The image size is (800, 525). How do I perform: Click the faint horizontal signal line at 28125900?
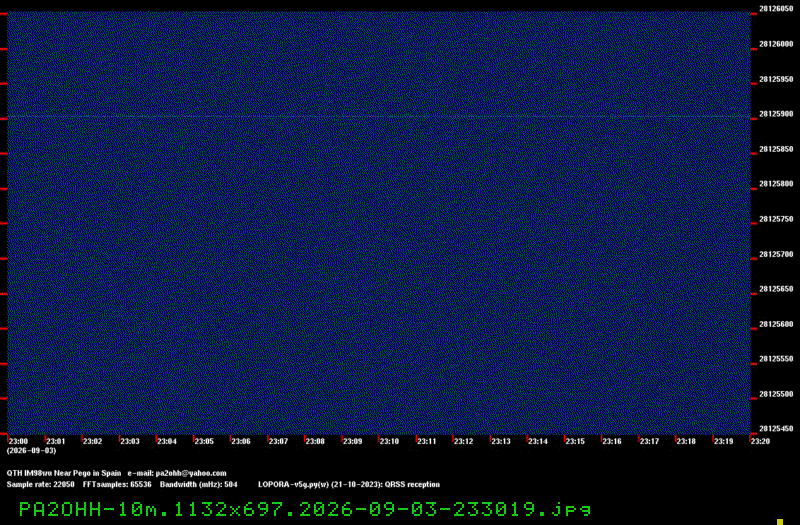pos(379,117)
